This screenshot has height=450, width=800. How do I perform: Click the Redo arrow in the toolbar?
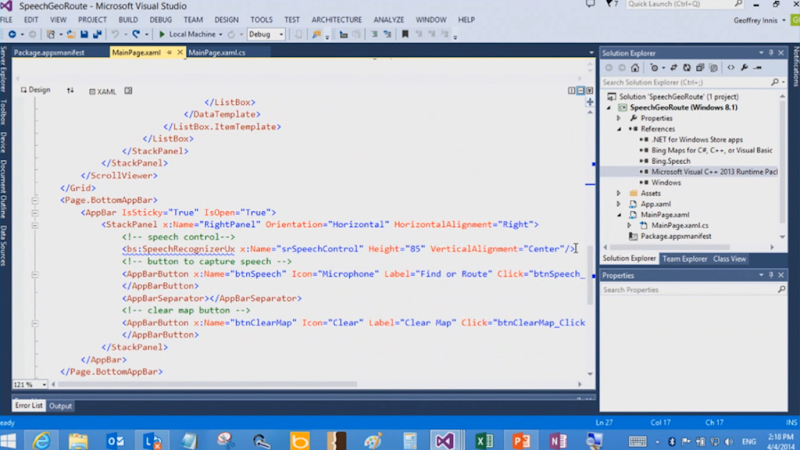136,34
